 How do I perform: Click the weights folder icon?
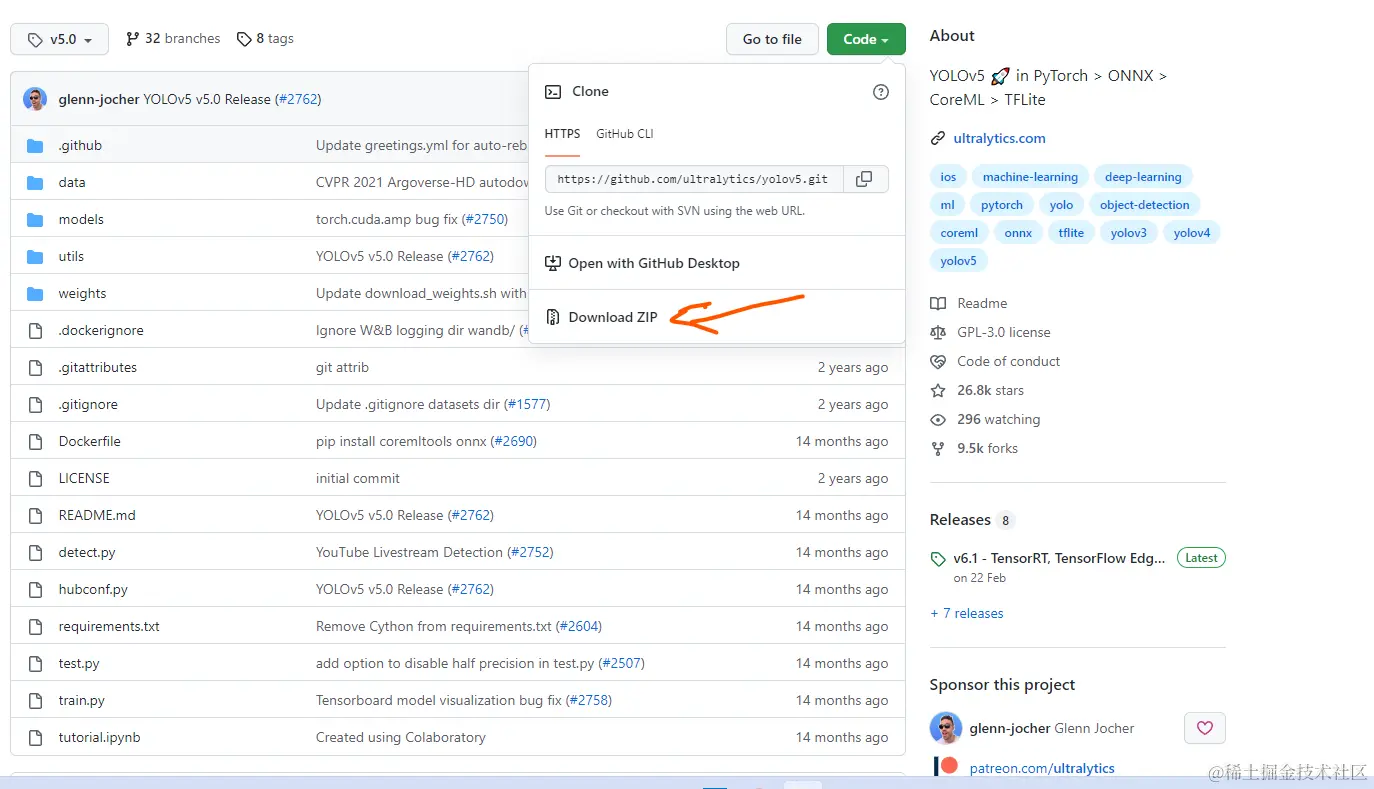[x=35, y=294]
